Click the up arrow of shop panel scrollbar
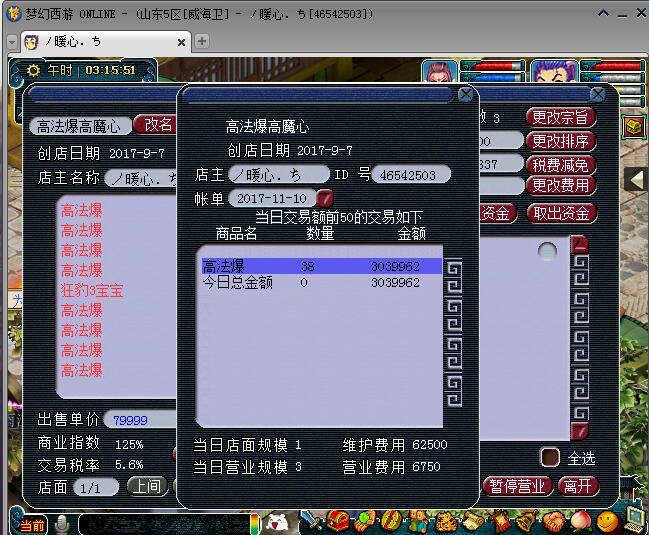Viewport: 649px width, 535px height. point(579,245)
